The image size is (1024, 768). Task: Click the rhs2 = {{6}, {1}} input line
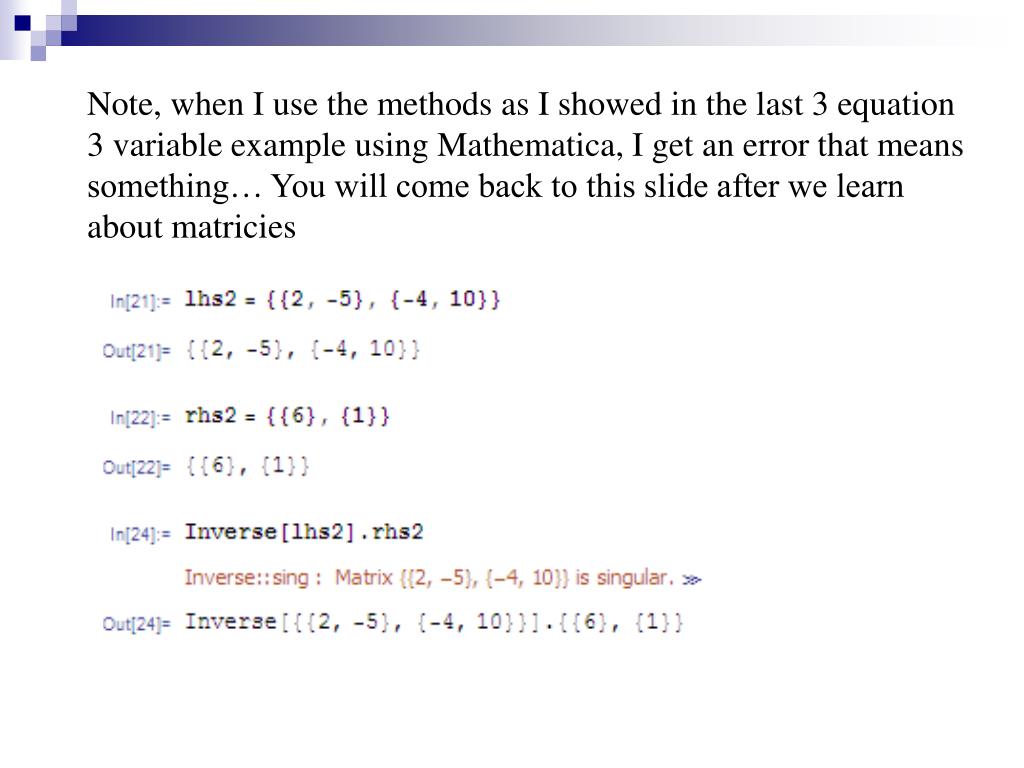click(287, 416)
